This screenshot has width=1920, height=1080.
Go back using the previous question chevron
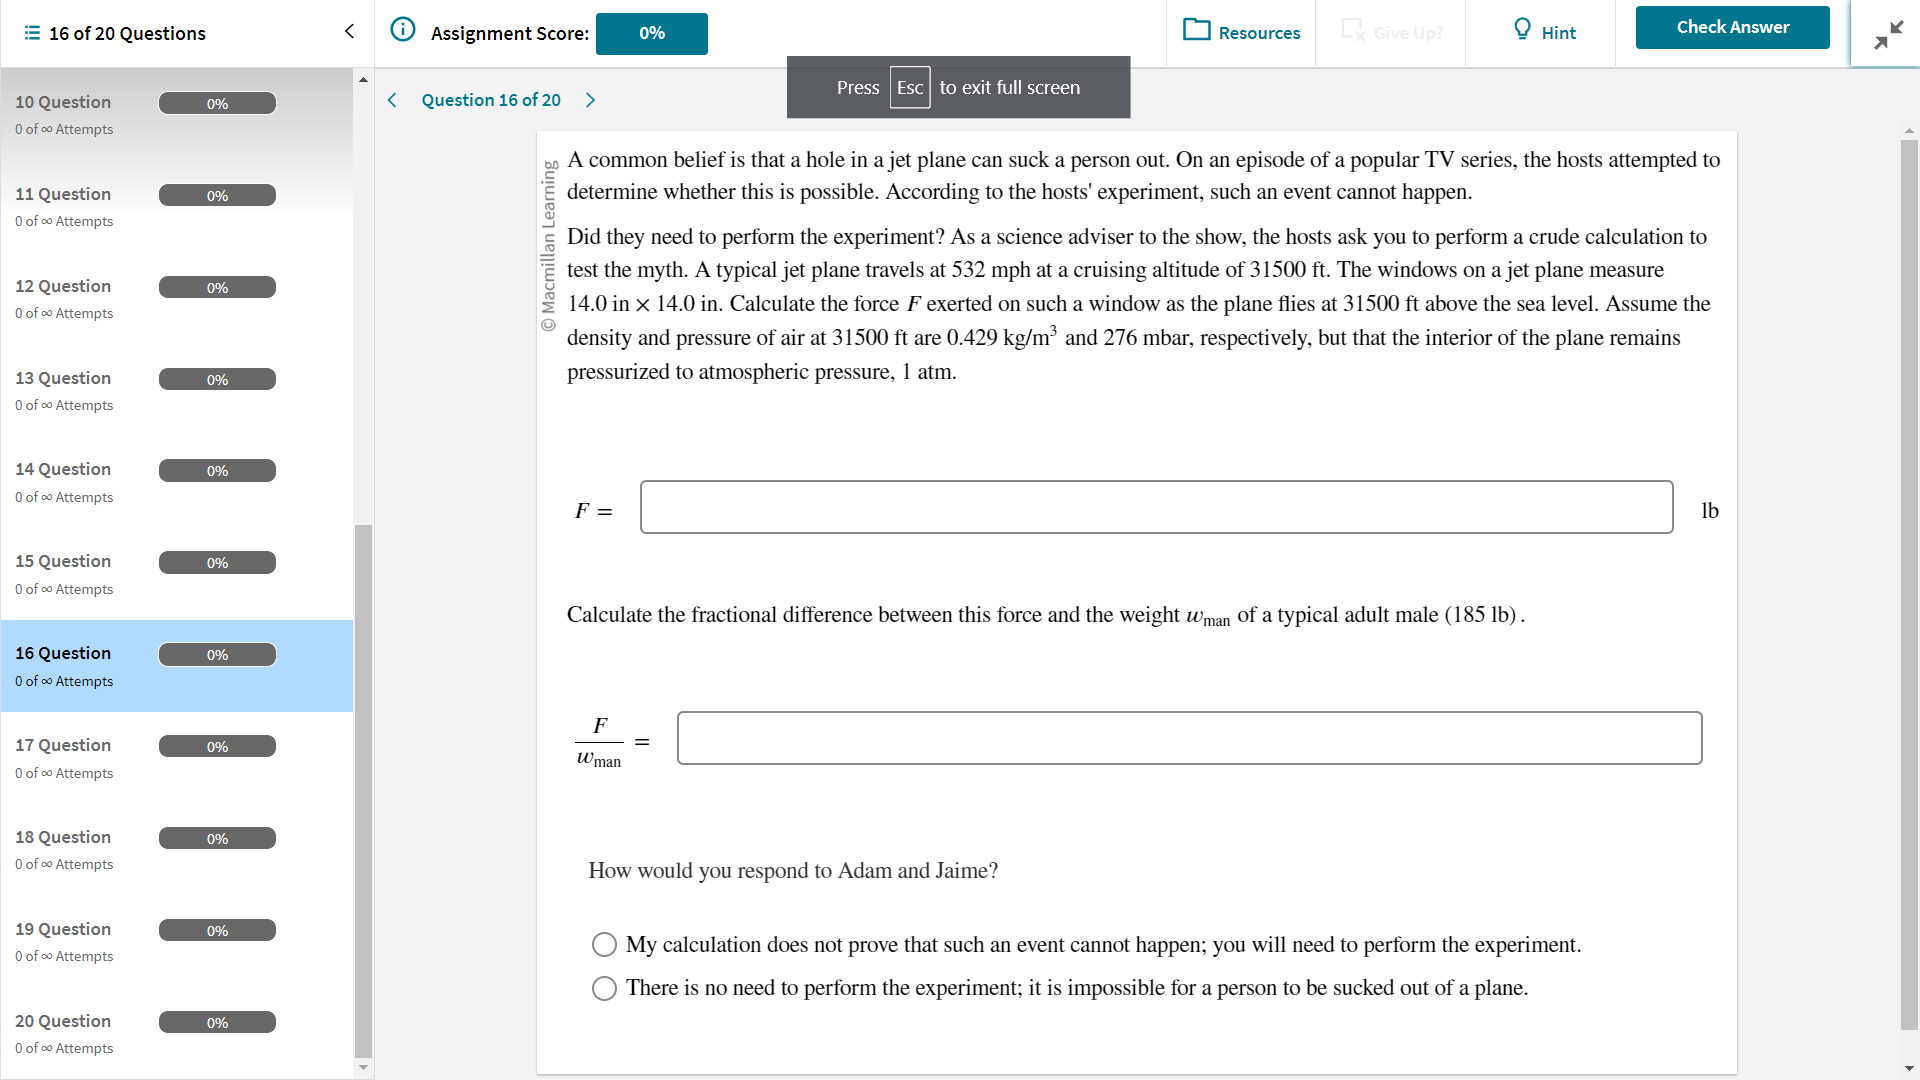click(x=392, y=100)
